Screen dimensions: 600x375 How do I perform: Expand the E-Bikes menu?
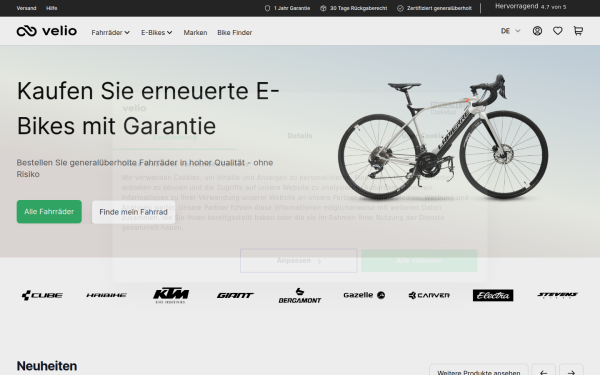point(157,33)
